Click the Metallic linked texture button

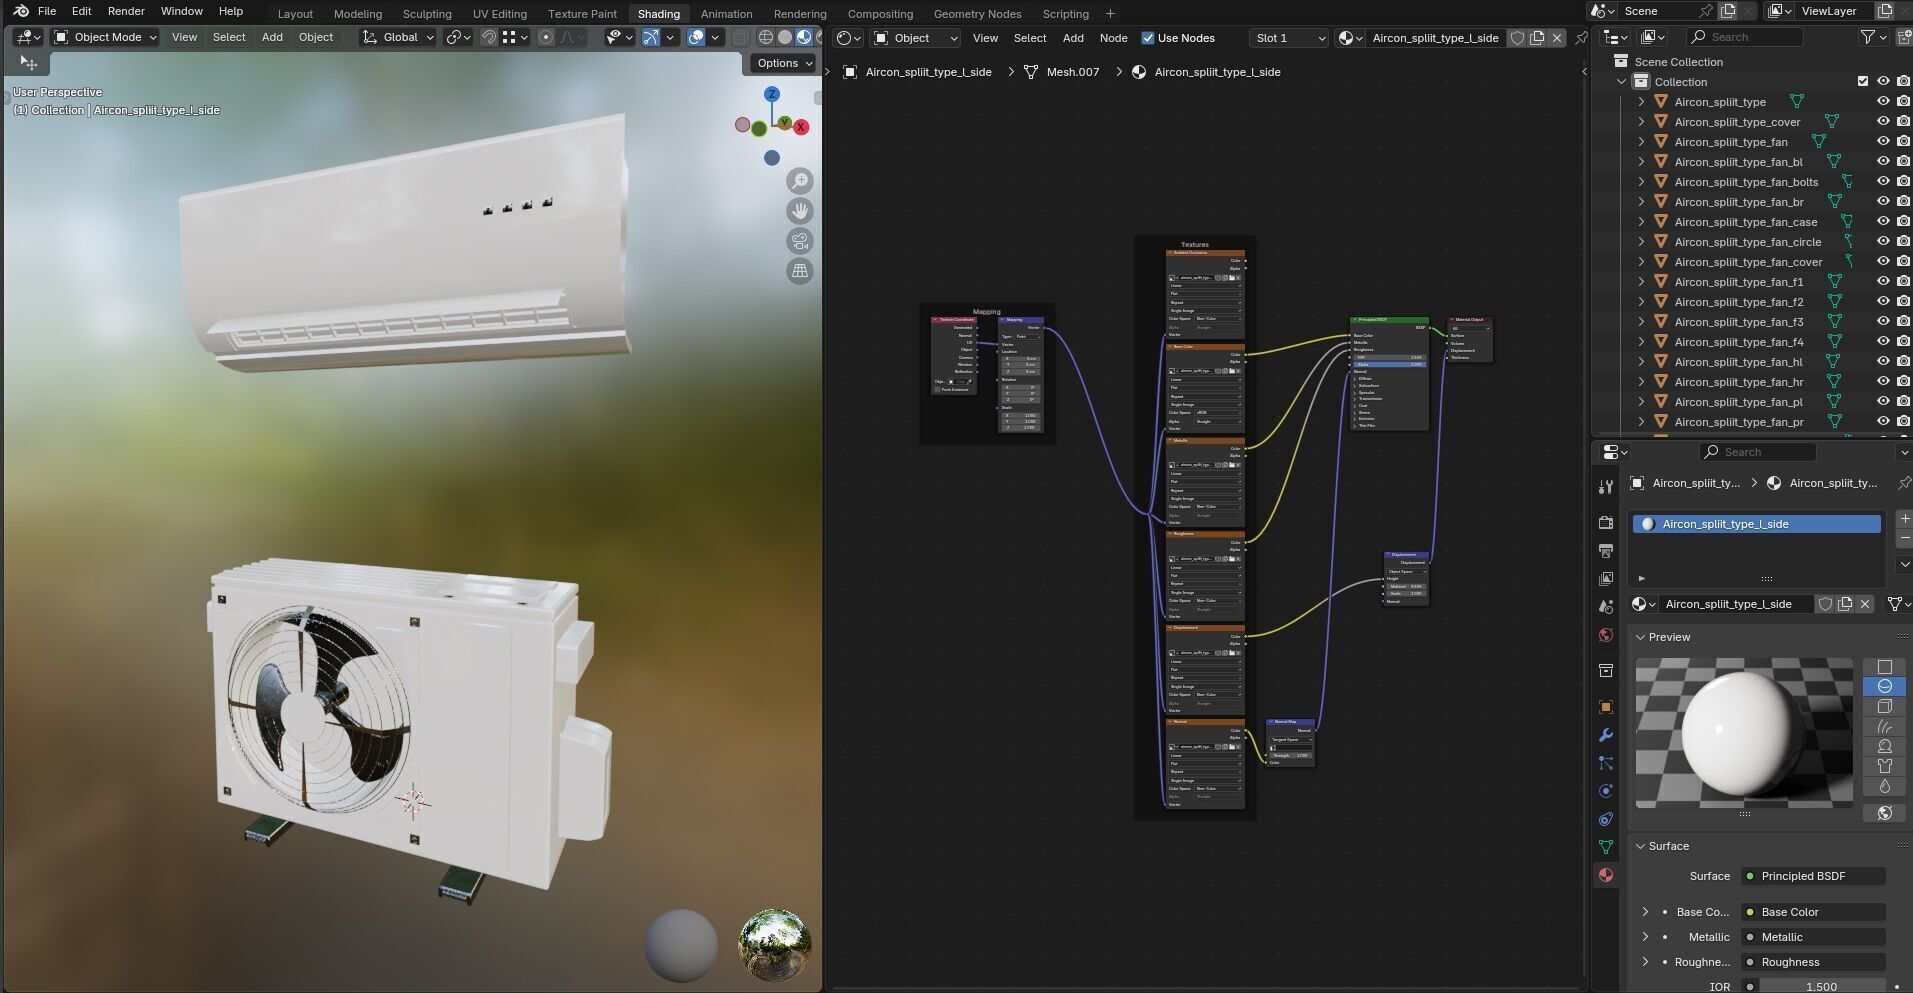pyautogui.click(x=1813, y=937)
